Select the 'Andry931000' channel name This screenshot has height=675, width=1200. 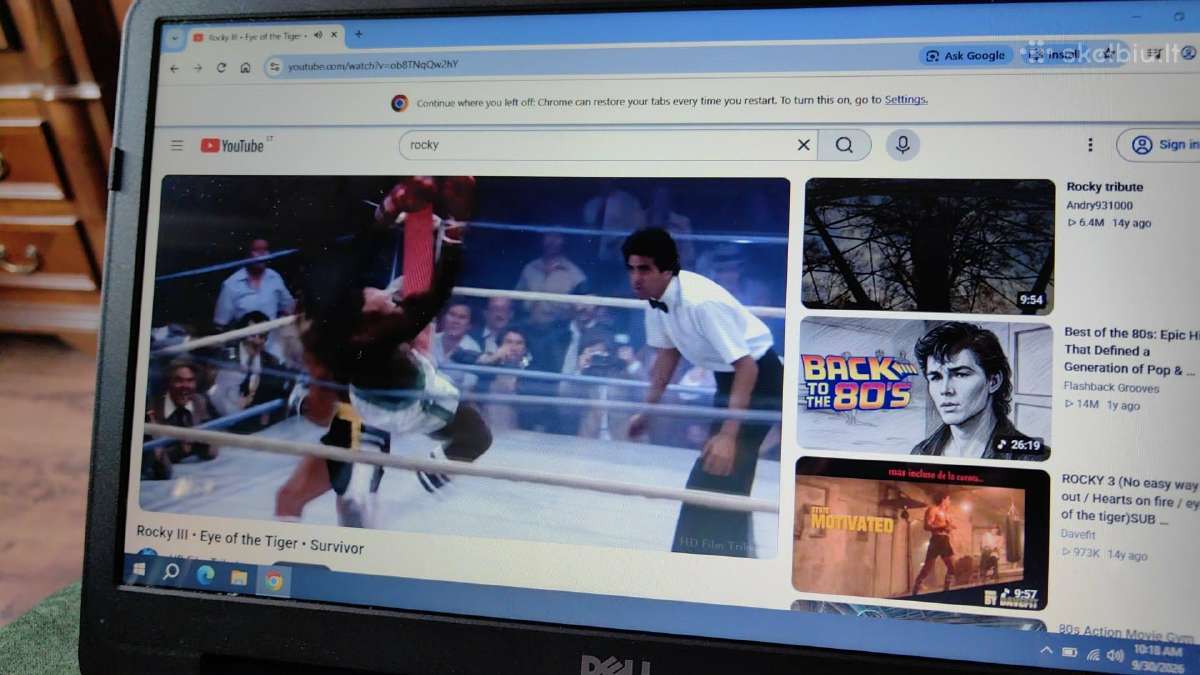pos(1100,205)
